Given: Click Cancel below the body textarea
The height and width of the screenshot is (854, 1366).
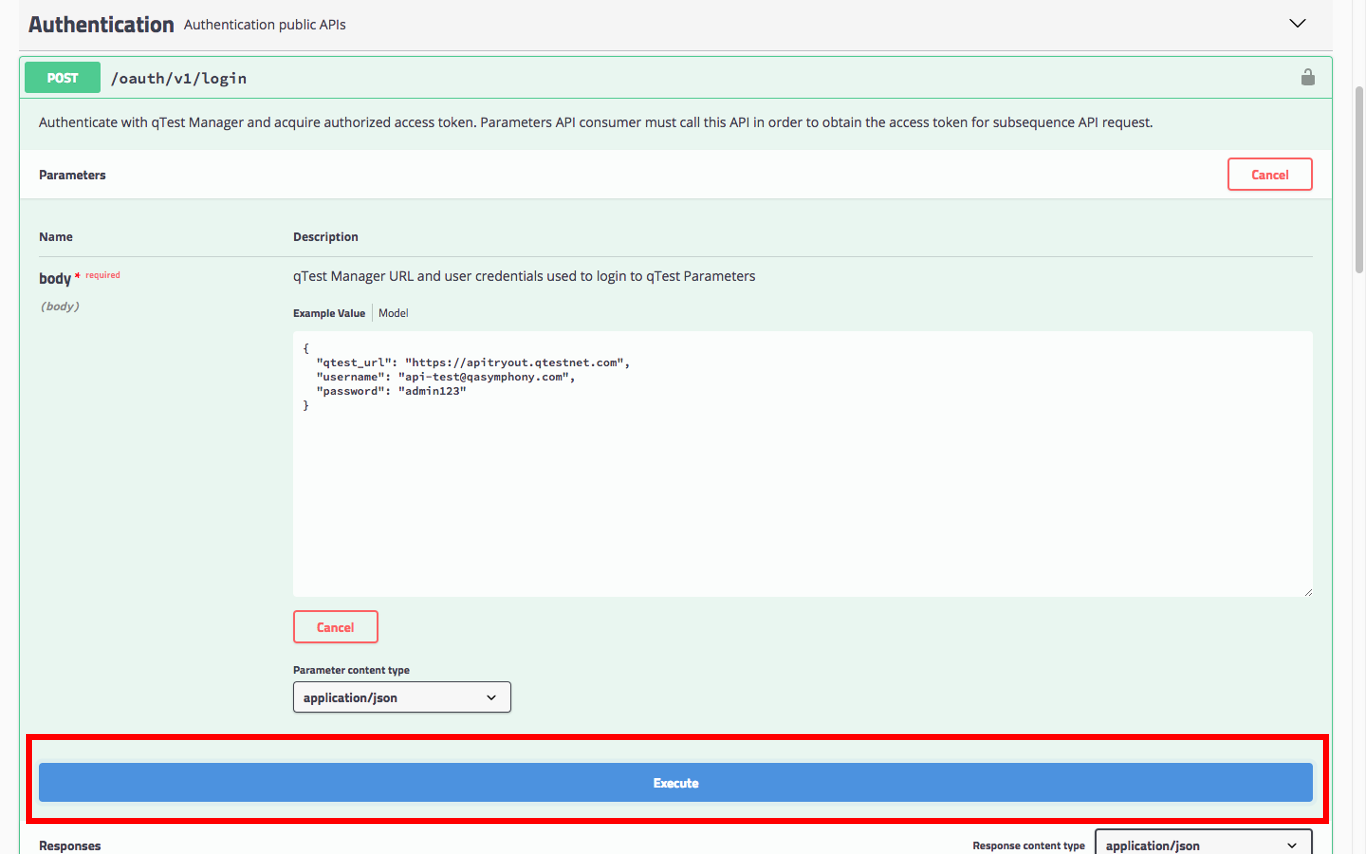Looking at the screenshot, I should click(x=335, y=627).
